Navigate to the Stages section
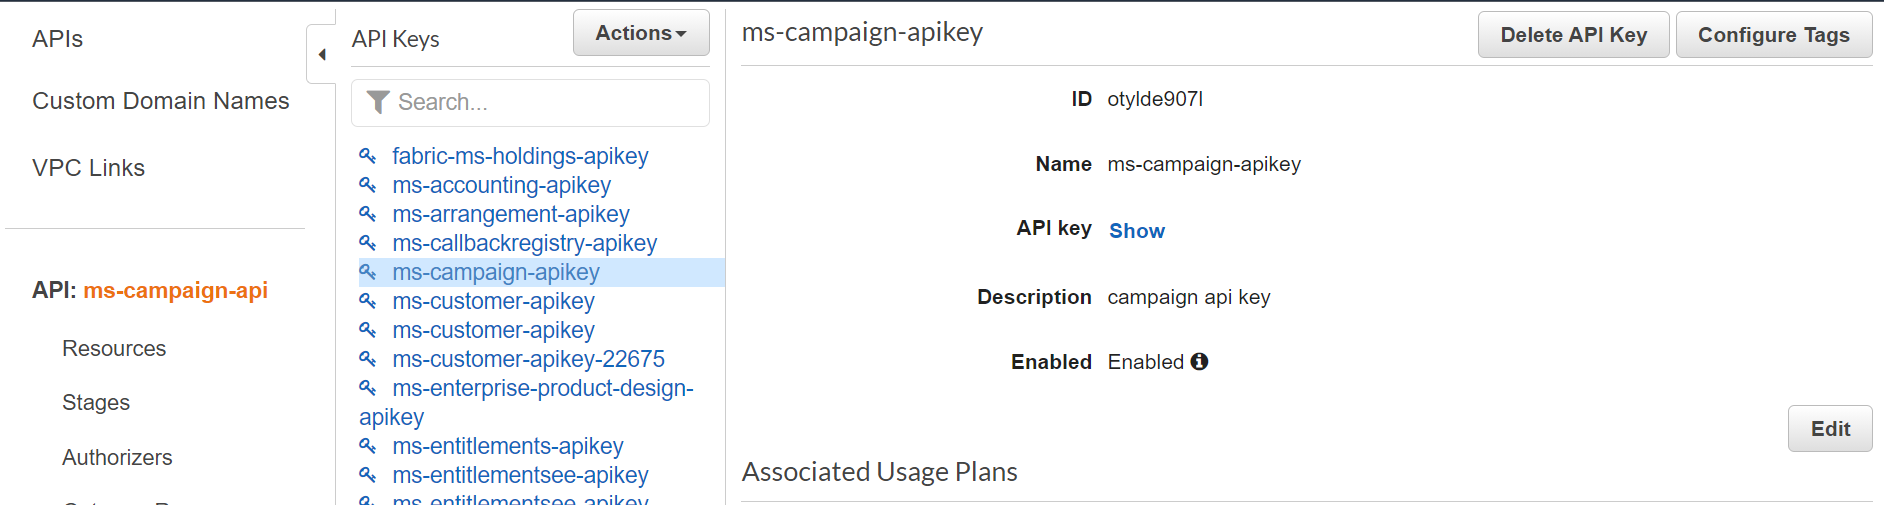The width and height of the screenshot is (1884, 505). [x=96, y=403]
